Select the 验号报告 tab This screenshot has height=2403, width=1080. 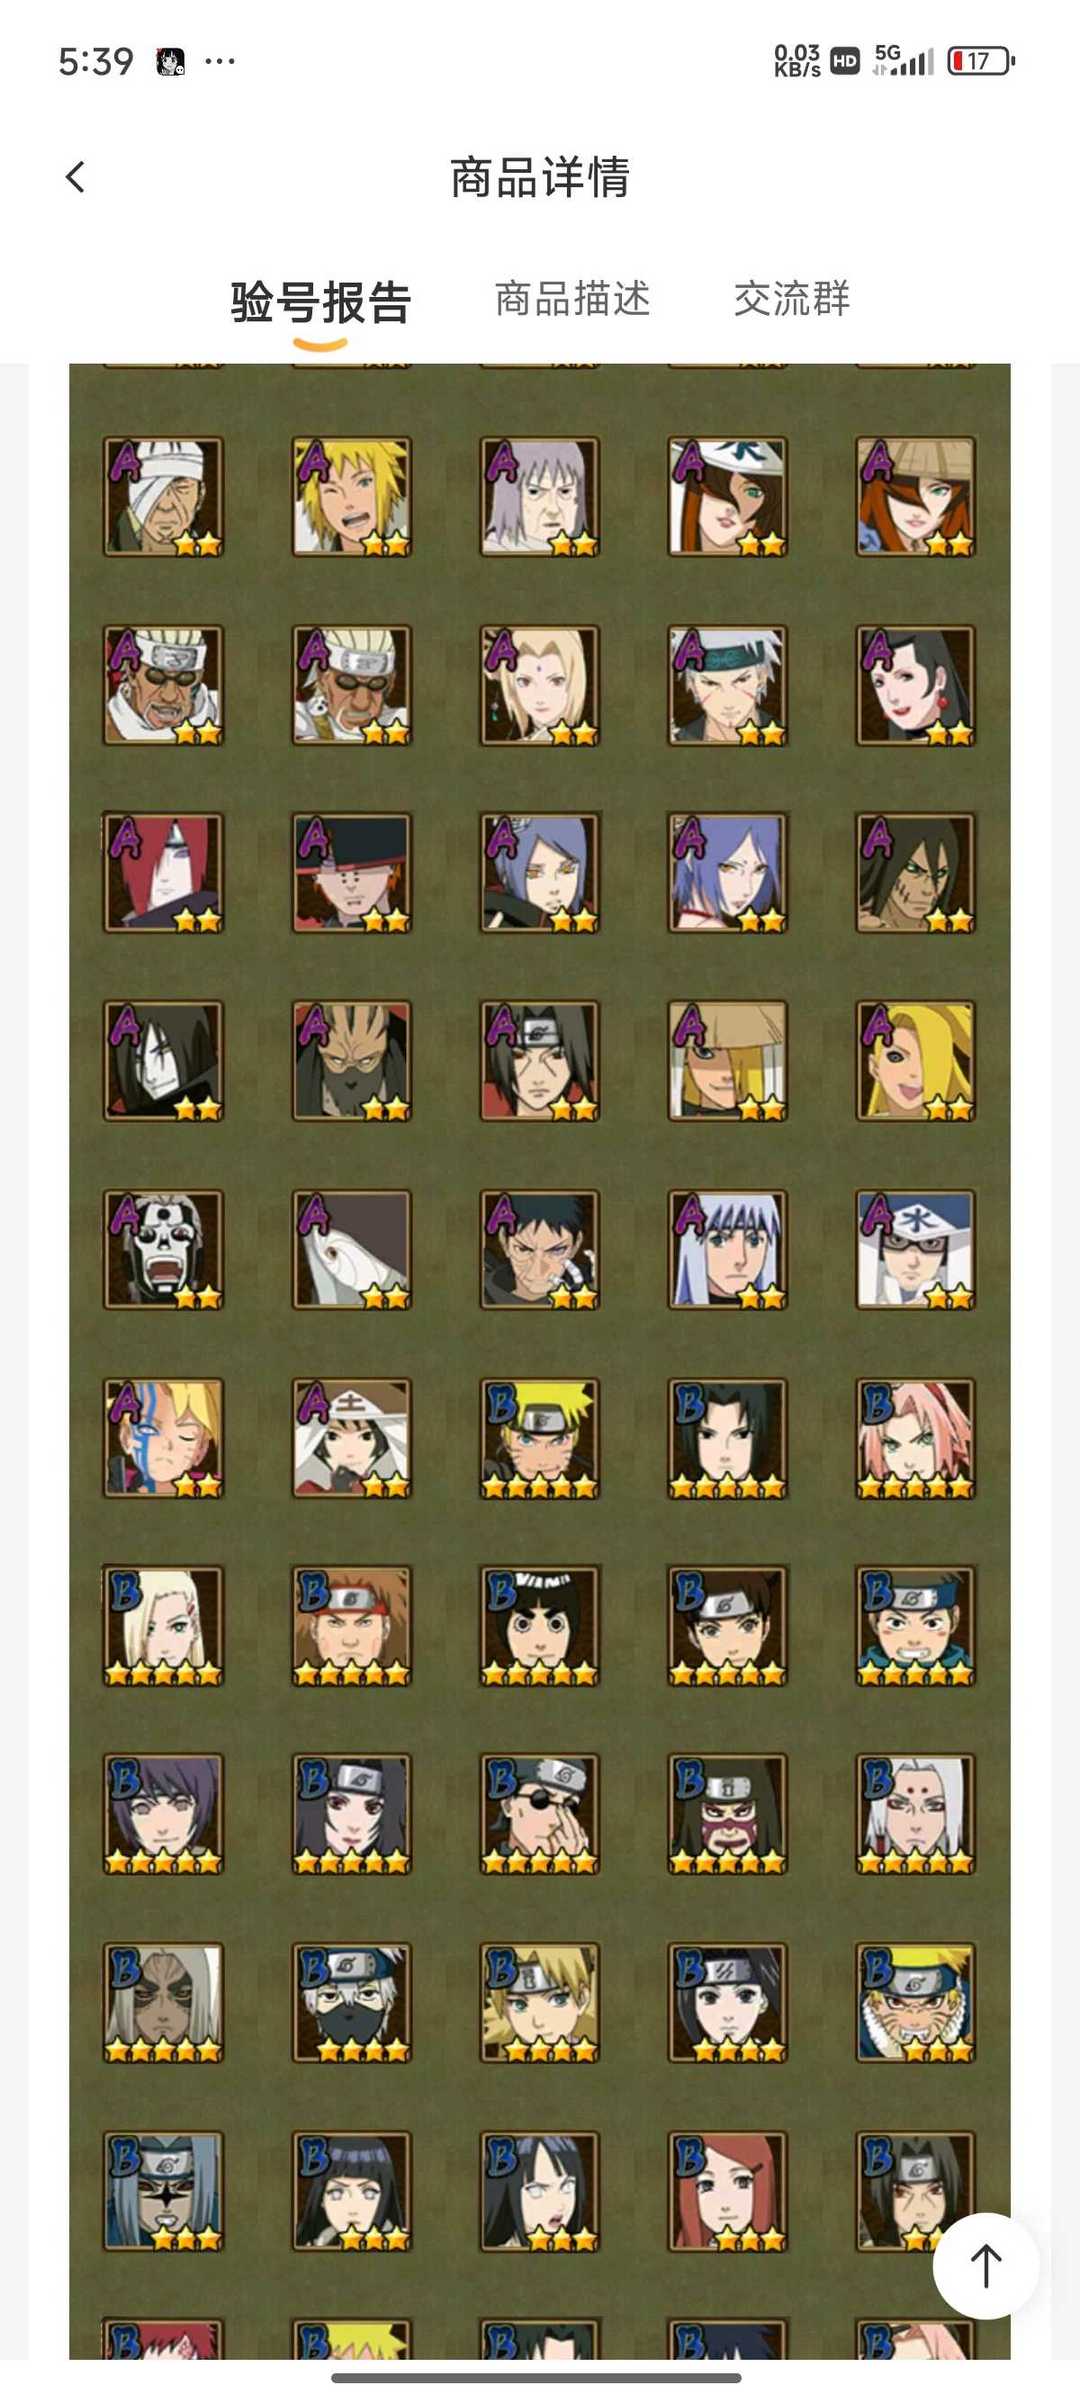coord(321,302)
